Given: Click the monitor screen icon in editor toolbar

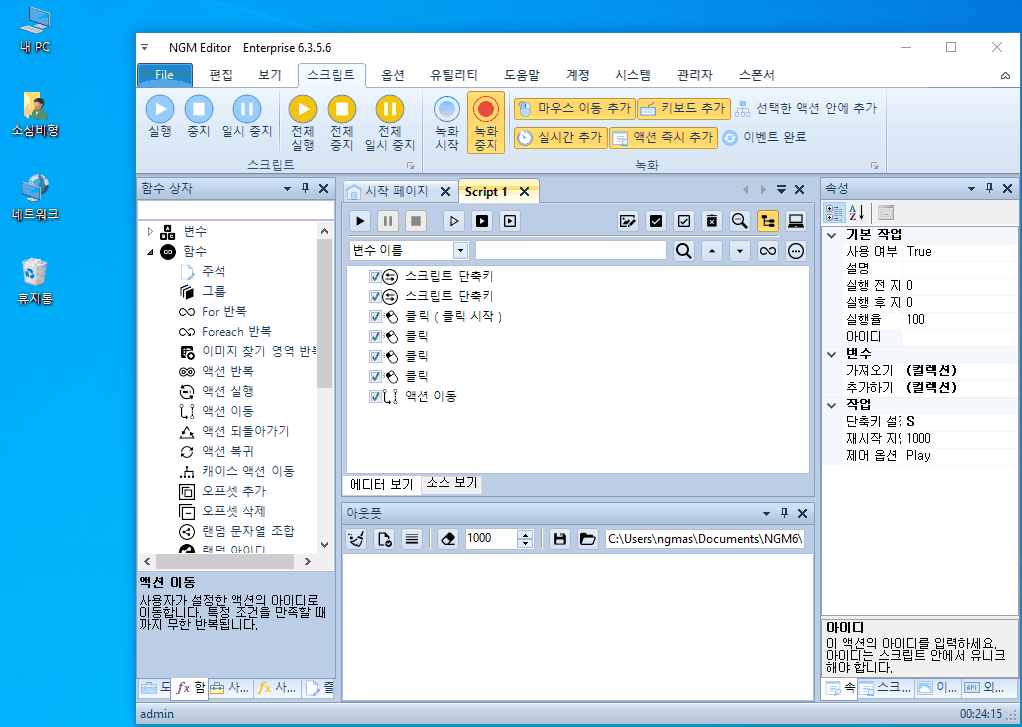Looking at the screenshot, I should pyautogui.click(x=796, y=221).
